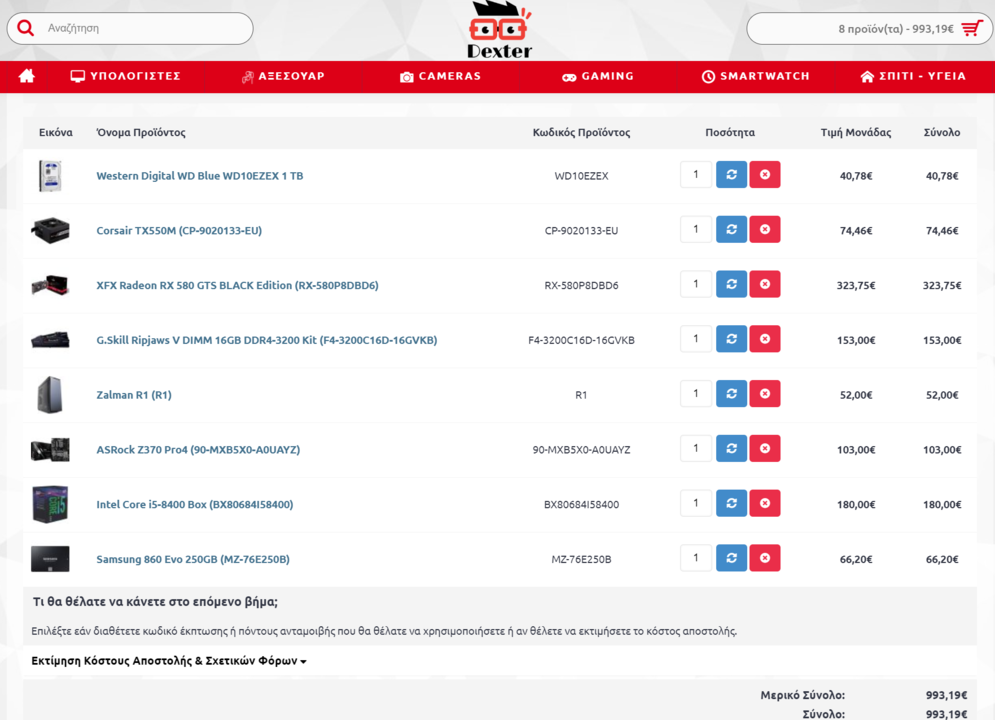Open the Dexter logo home link
The height and width of the screenshot is (720, 995).
(499, 30)
